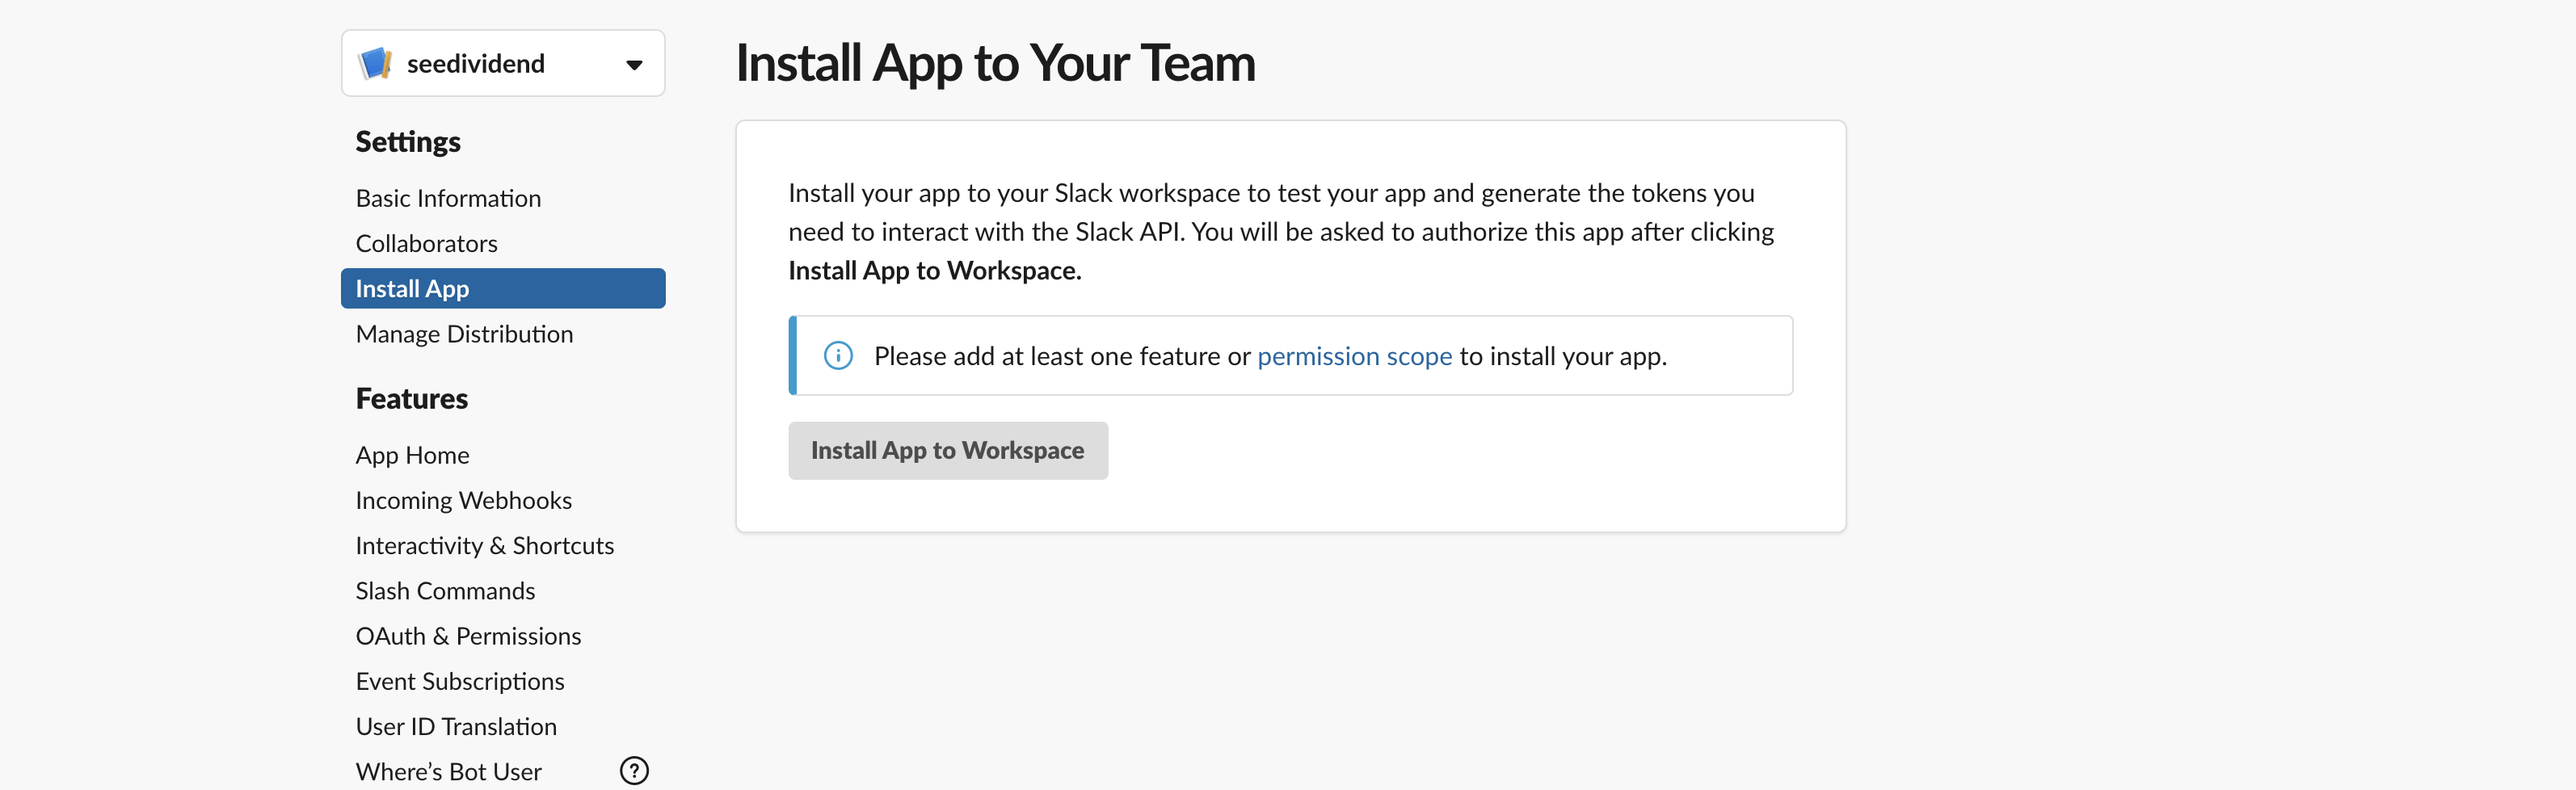Click the help icon beside Where's Bot User
The width and height of the screenshot is (2576, 790).
coord(634,771)
